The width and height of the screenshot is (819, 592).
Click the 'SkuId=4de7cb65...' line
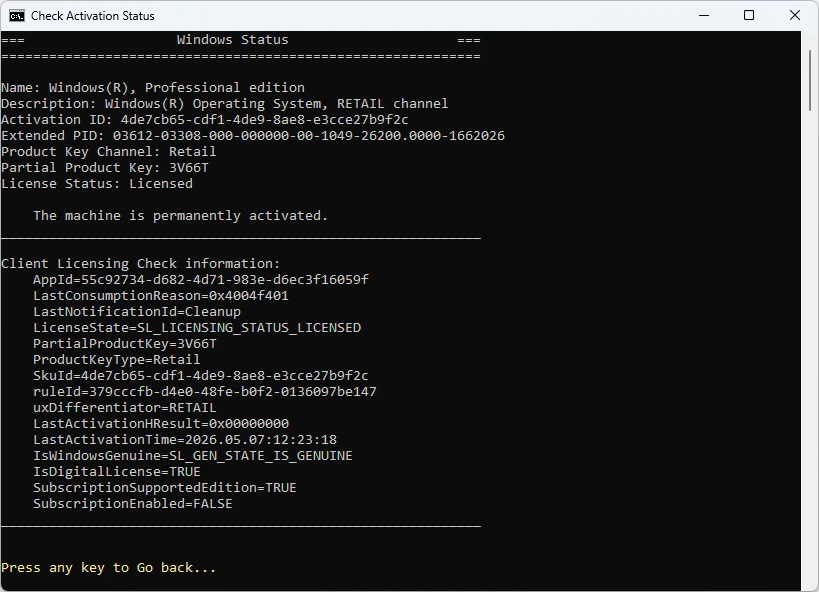[201, 376]
